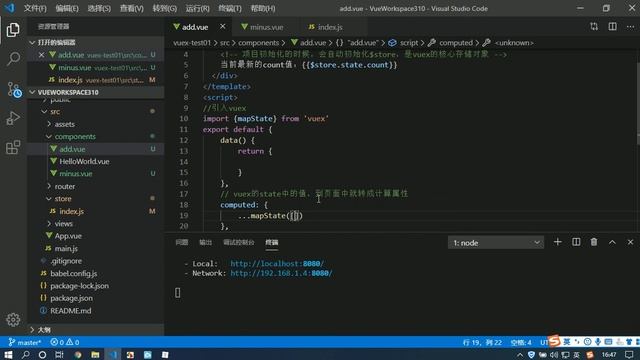Switch to the index.js tab

(330, 27)
